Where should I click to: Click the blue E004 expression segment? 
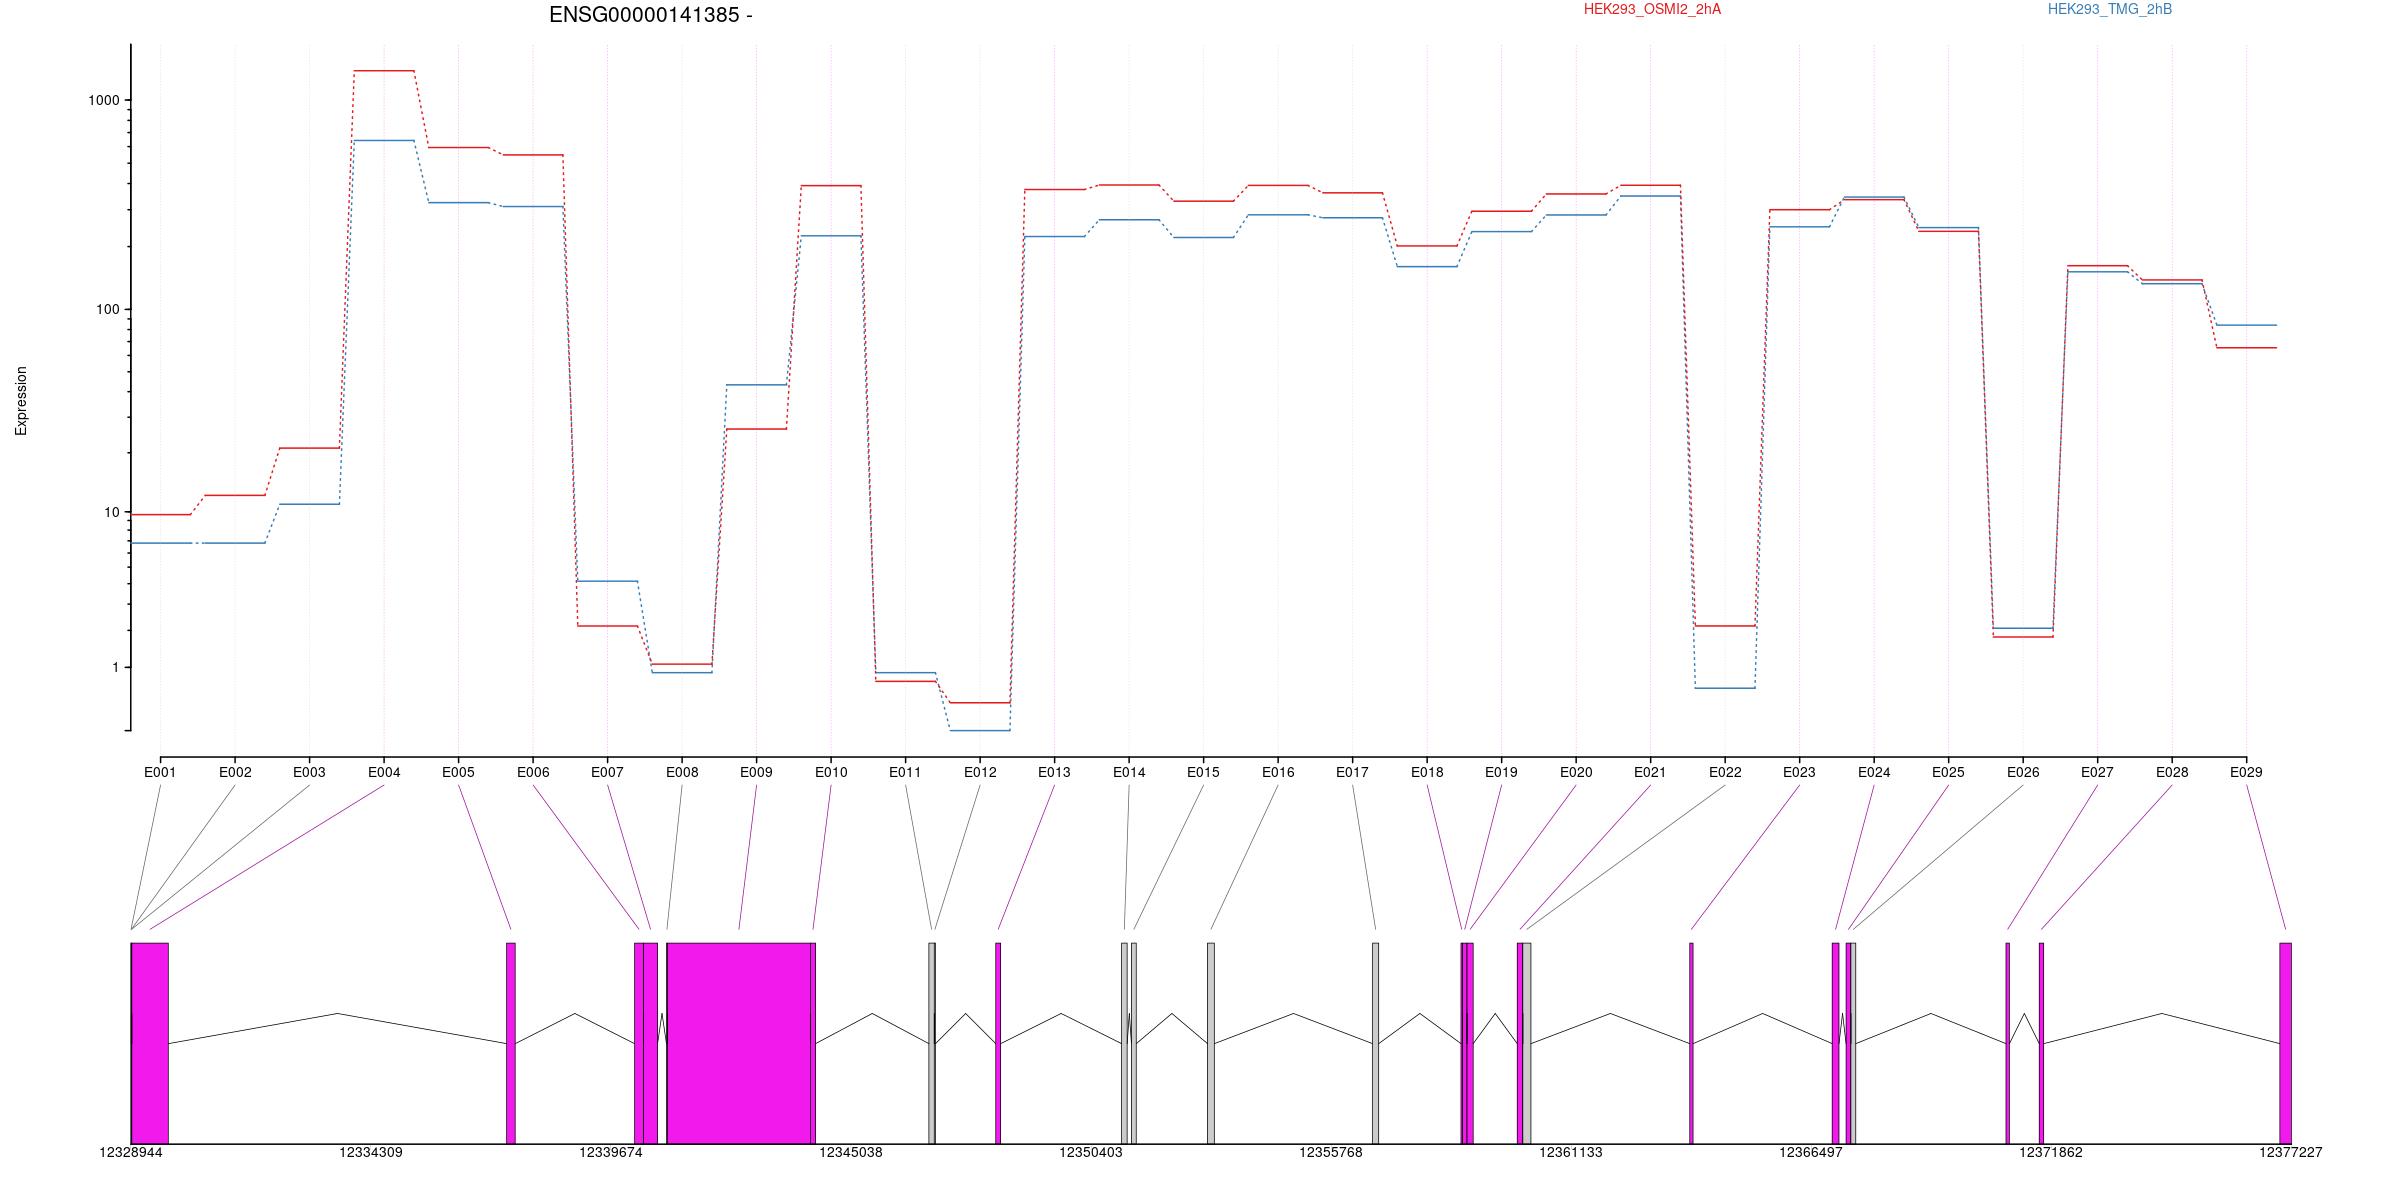coord(384,141)
